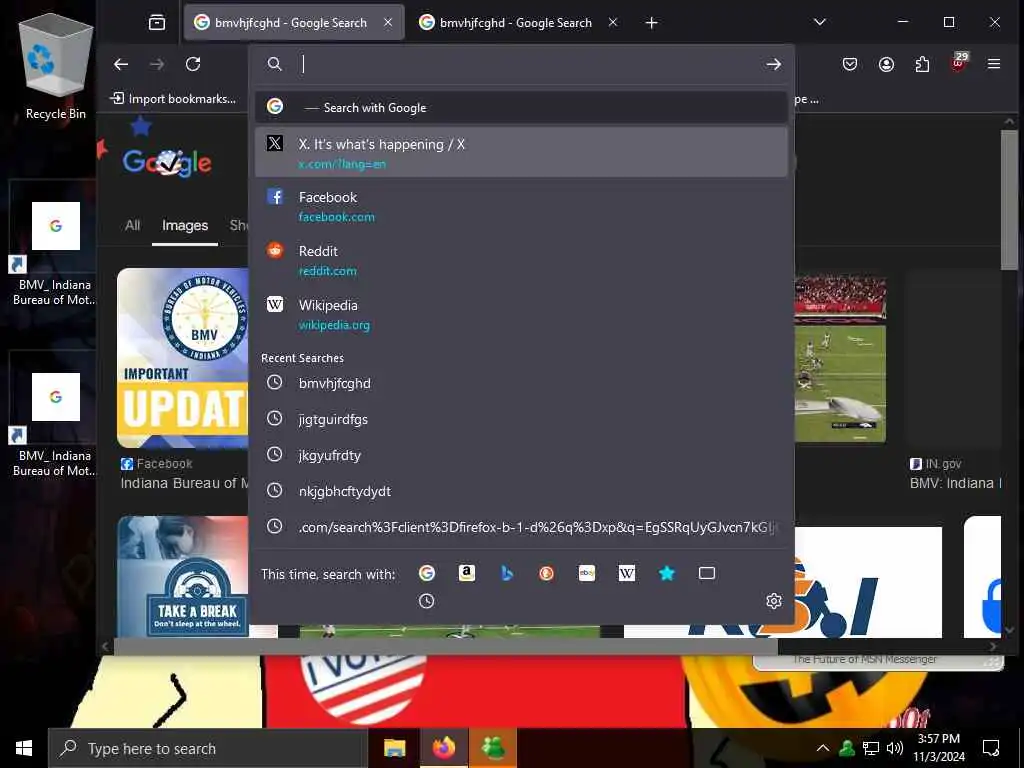The image size is (1024, 768).
Task: Click inside the address bar input
Action: (529, 64)
